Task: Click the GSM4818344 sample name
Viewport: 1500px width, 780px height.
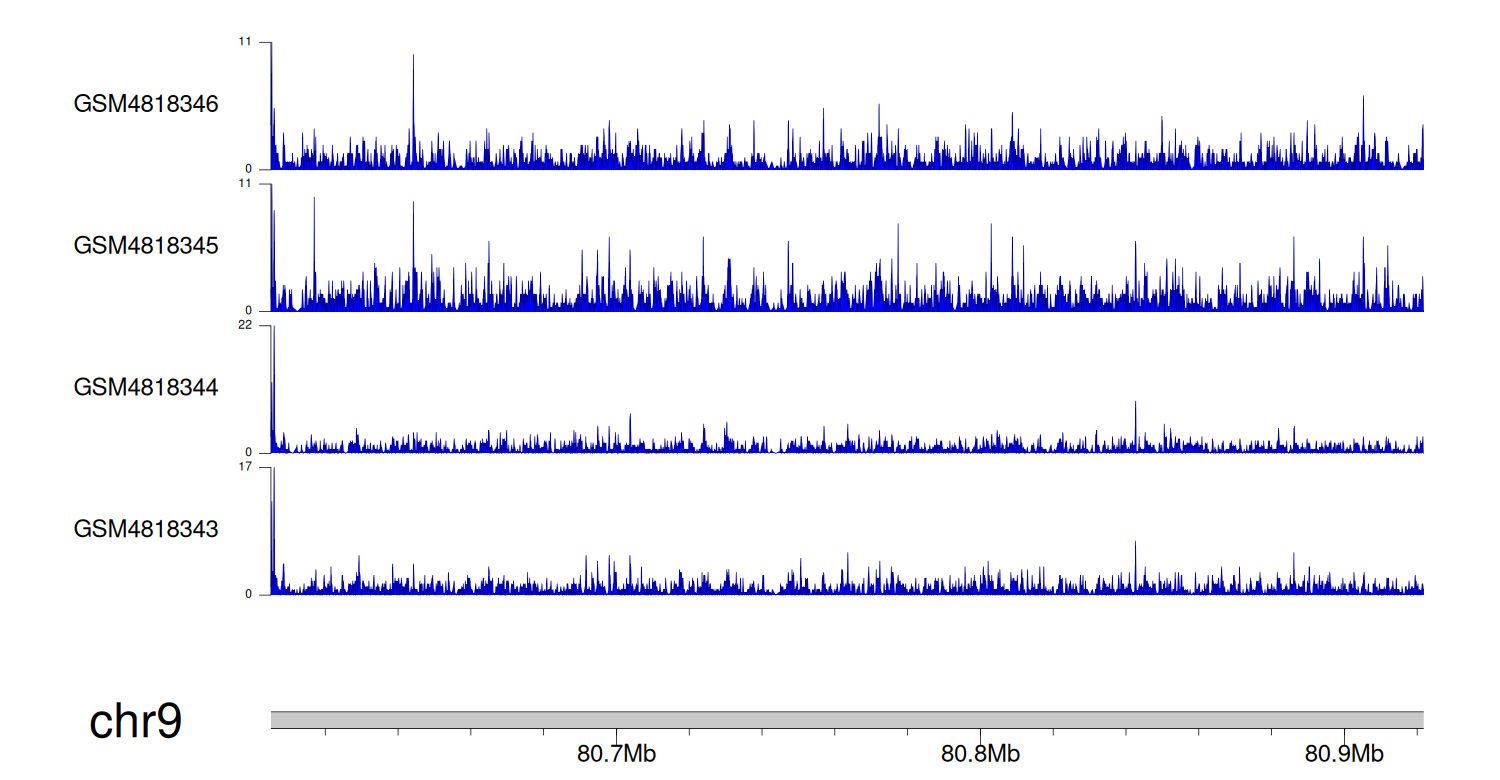Action: pyautogui.click(x=146, y=388)
